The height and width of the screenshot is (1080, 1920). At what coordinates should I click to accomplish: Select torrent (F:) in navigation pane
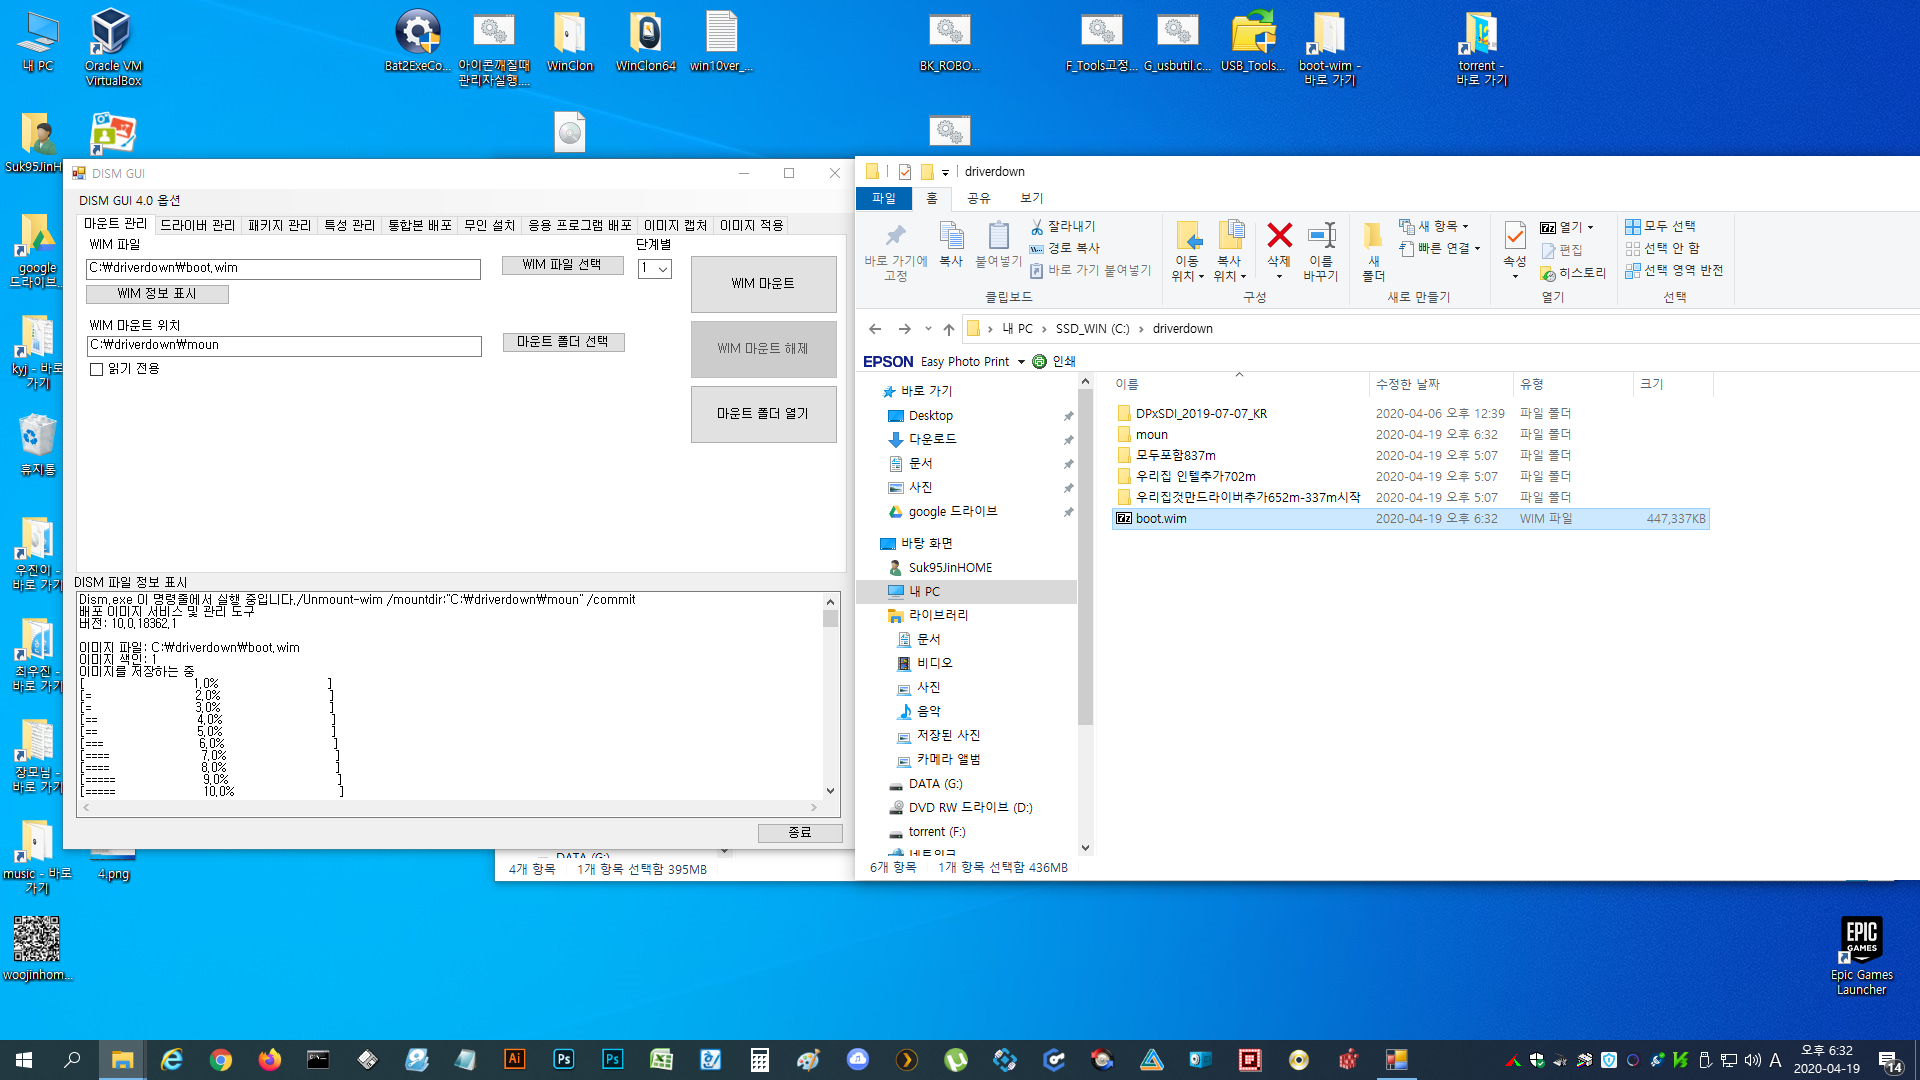pos(936,832)
